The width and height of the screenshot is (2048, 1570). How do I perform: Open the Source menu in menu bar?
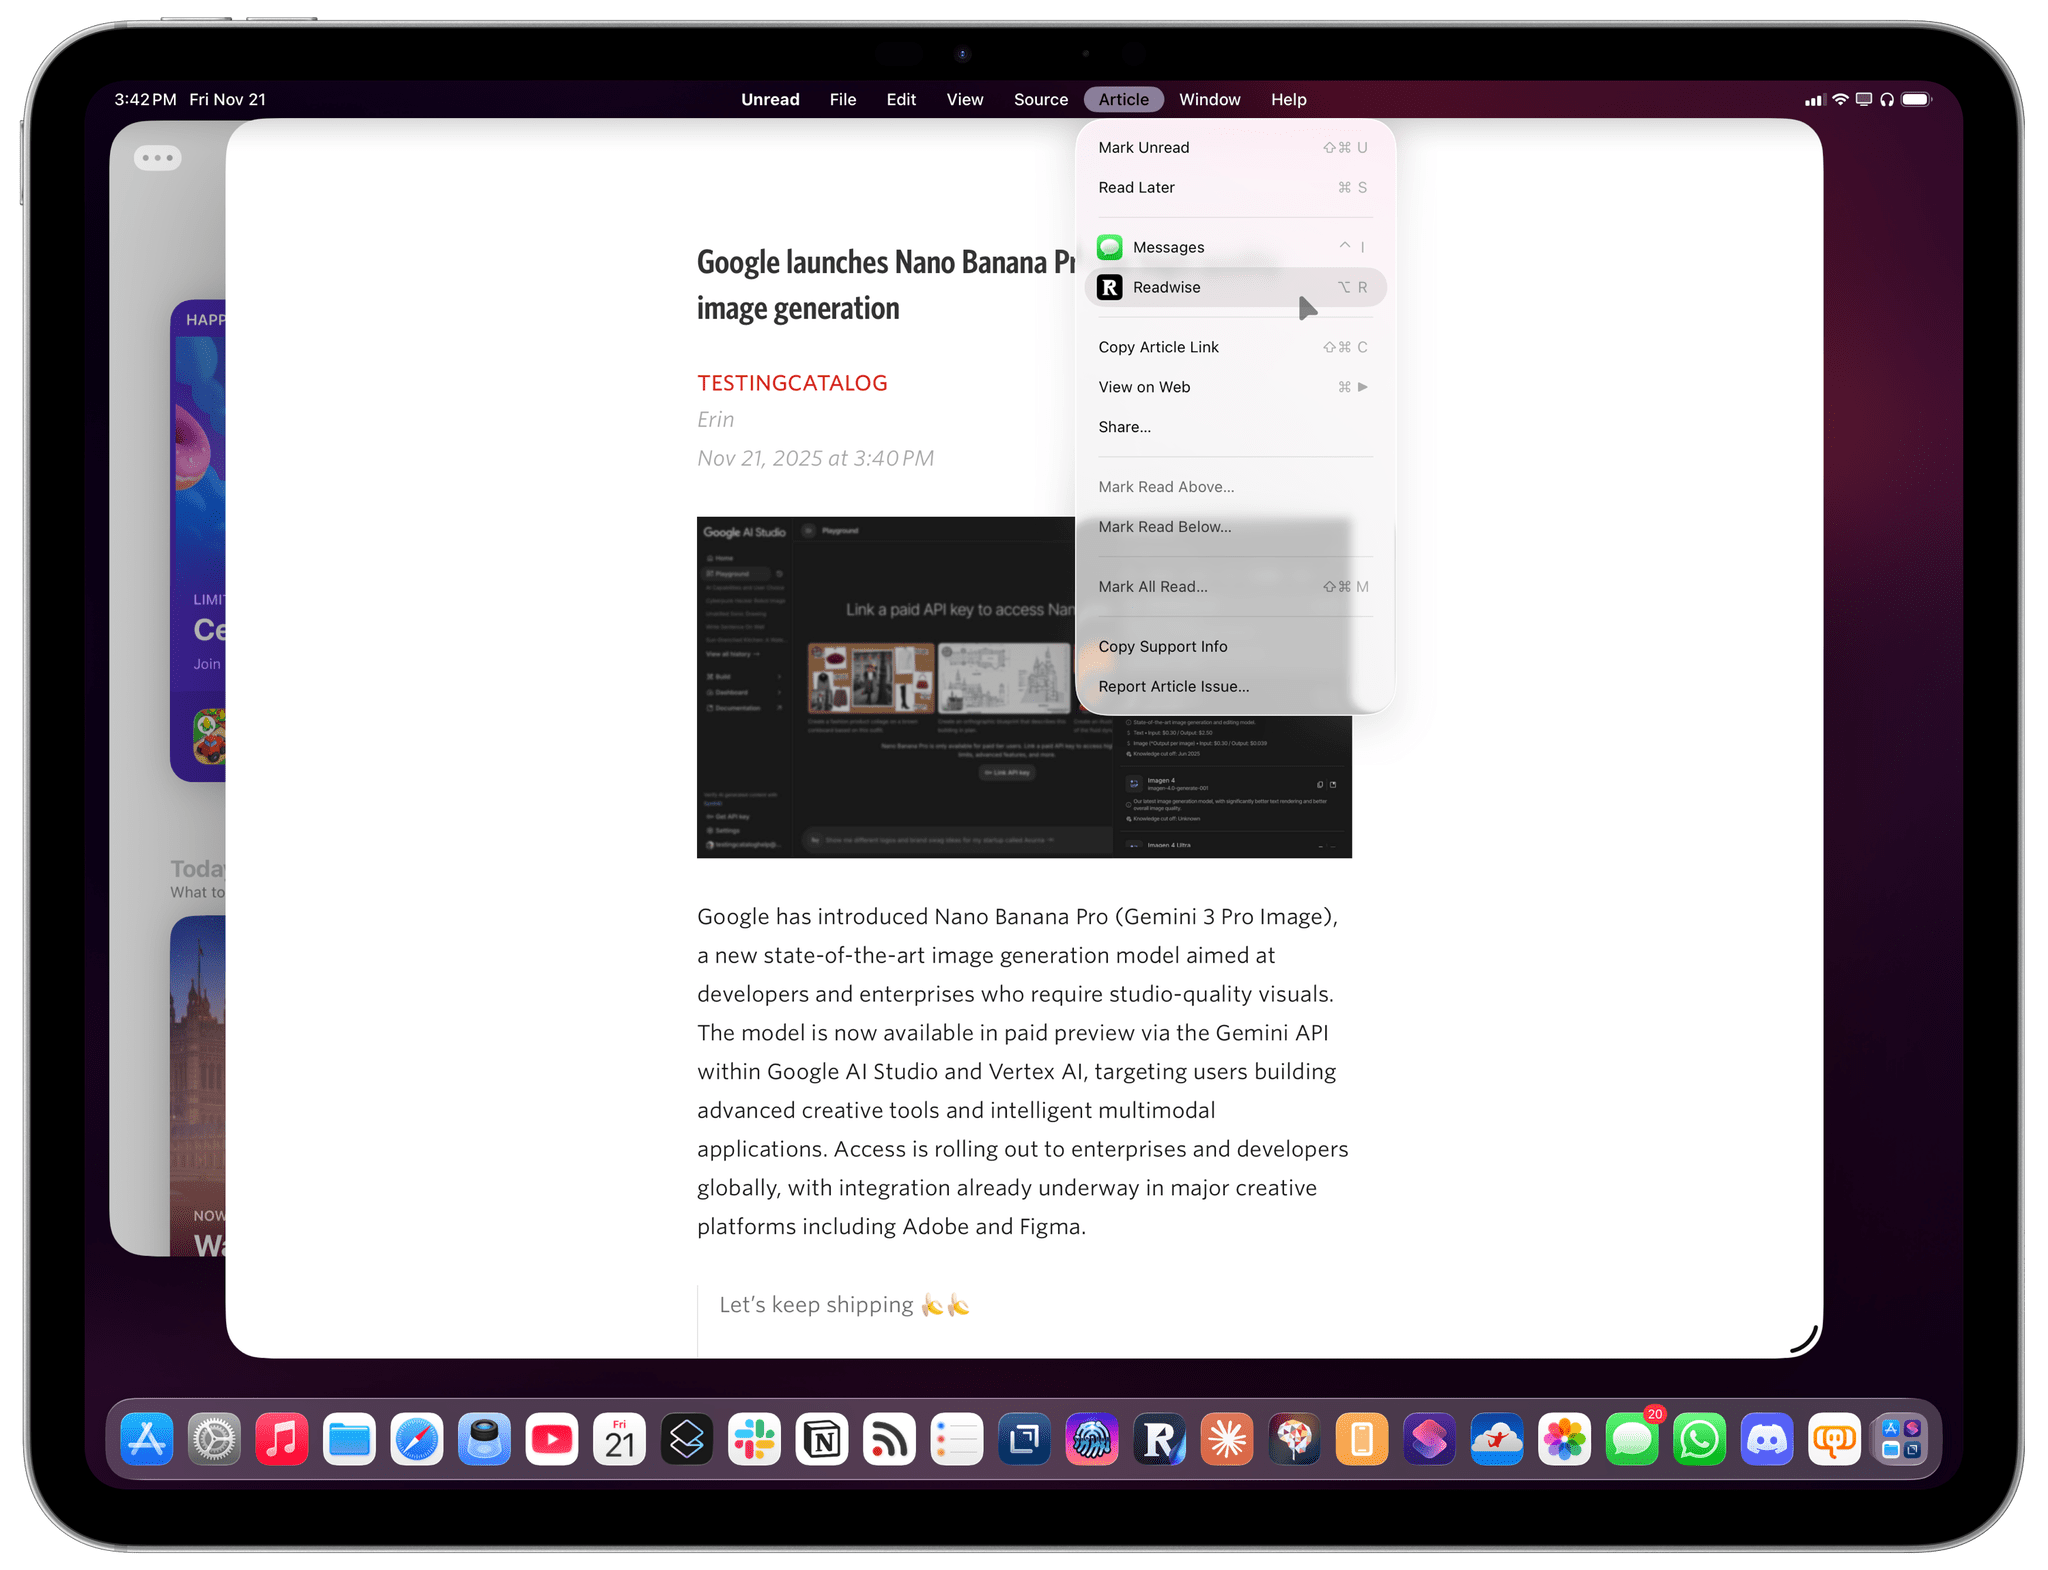point(1040,100)
